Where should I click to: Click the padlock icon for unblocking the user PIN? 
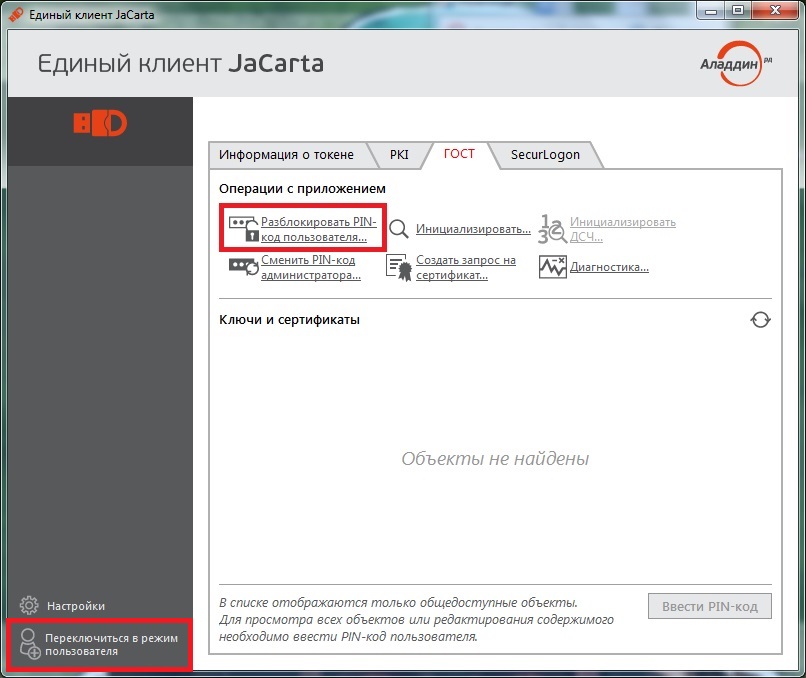tap(244, 229)
